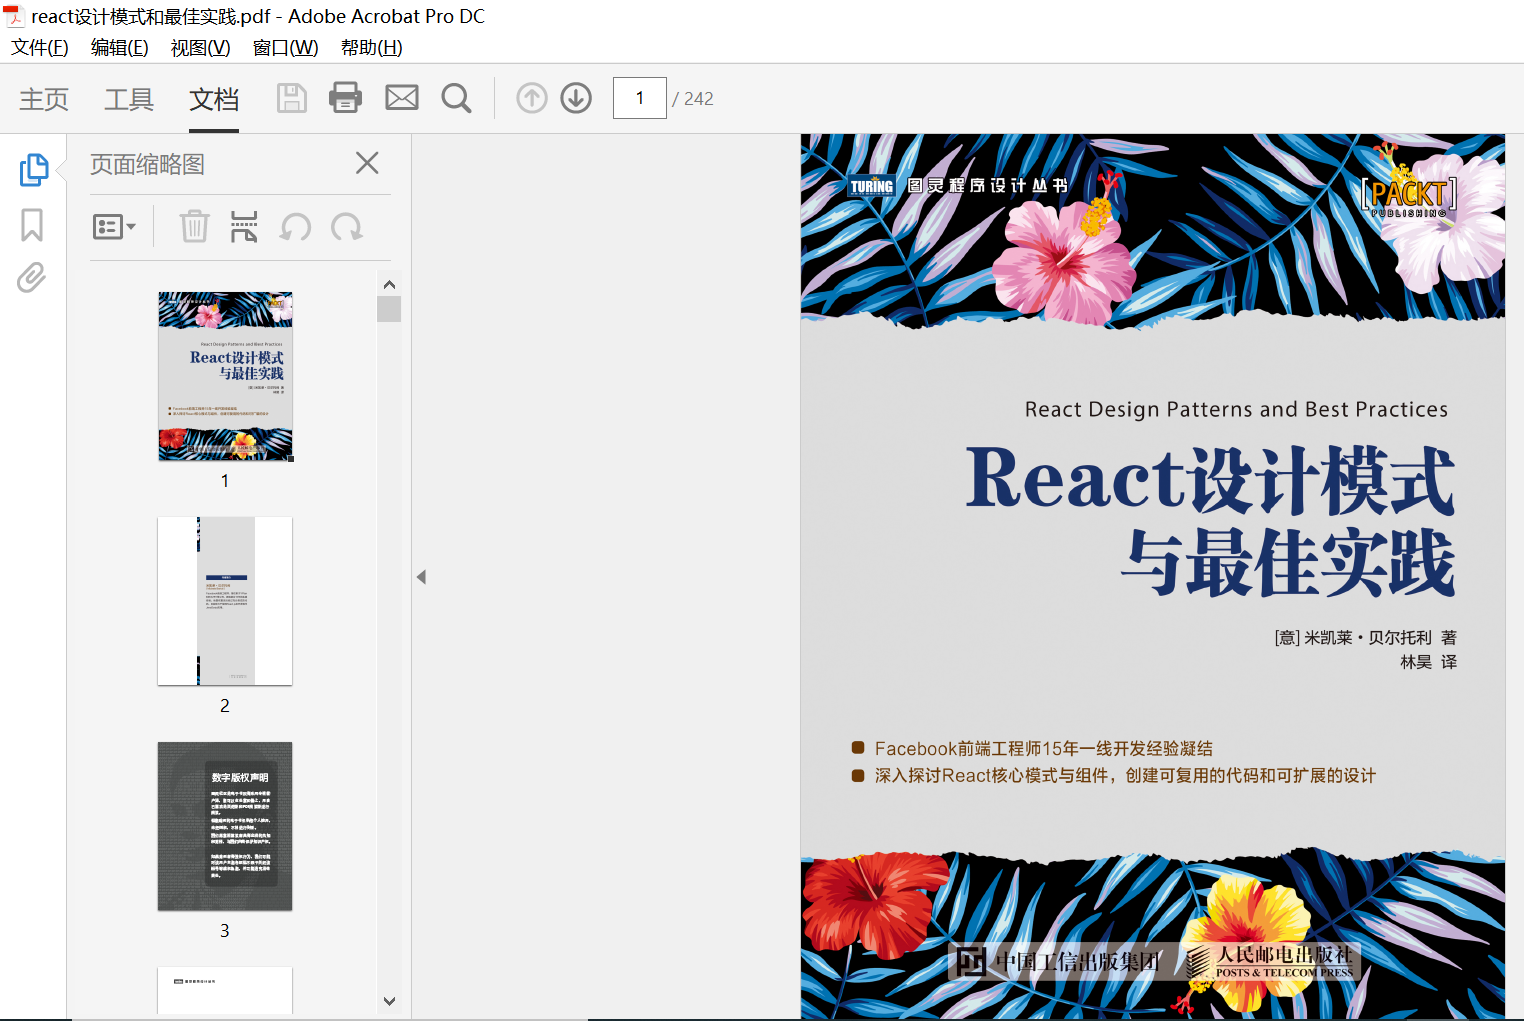The image size is (1524, 1021).
Task: Click the Save file icon
Action: coord(292,98)
